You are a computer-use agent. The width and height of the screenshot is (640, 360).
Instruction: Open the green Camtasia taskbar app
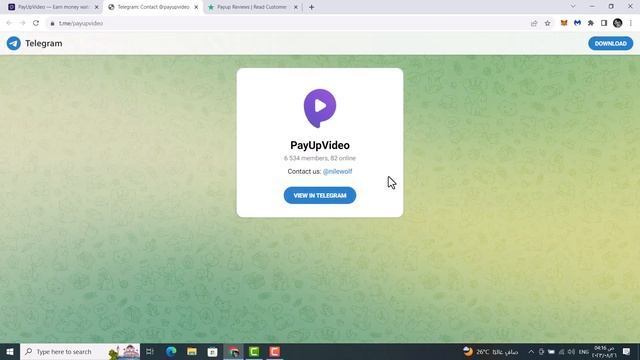tap(254, 351)
